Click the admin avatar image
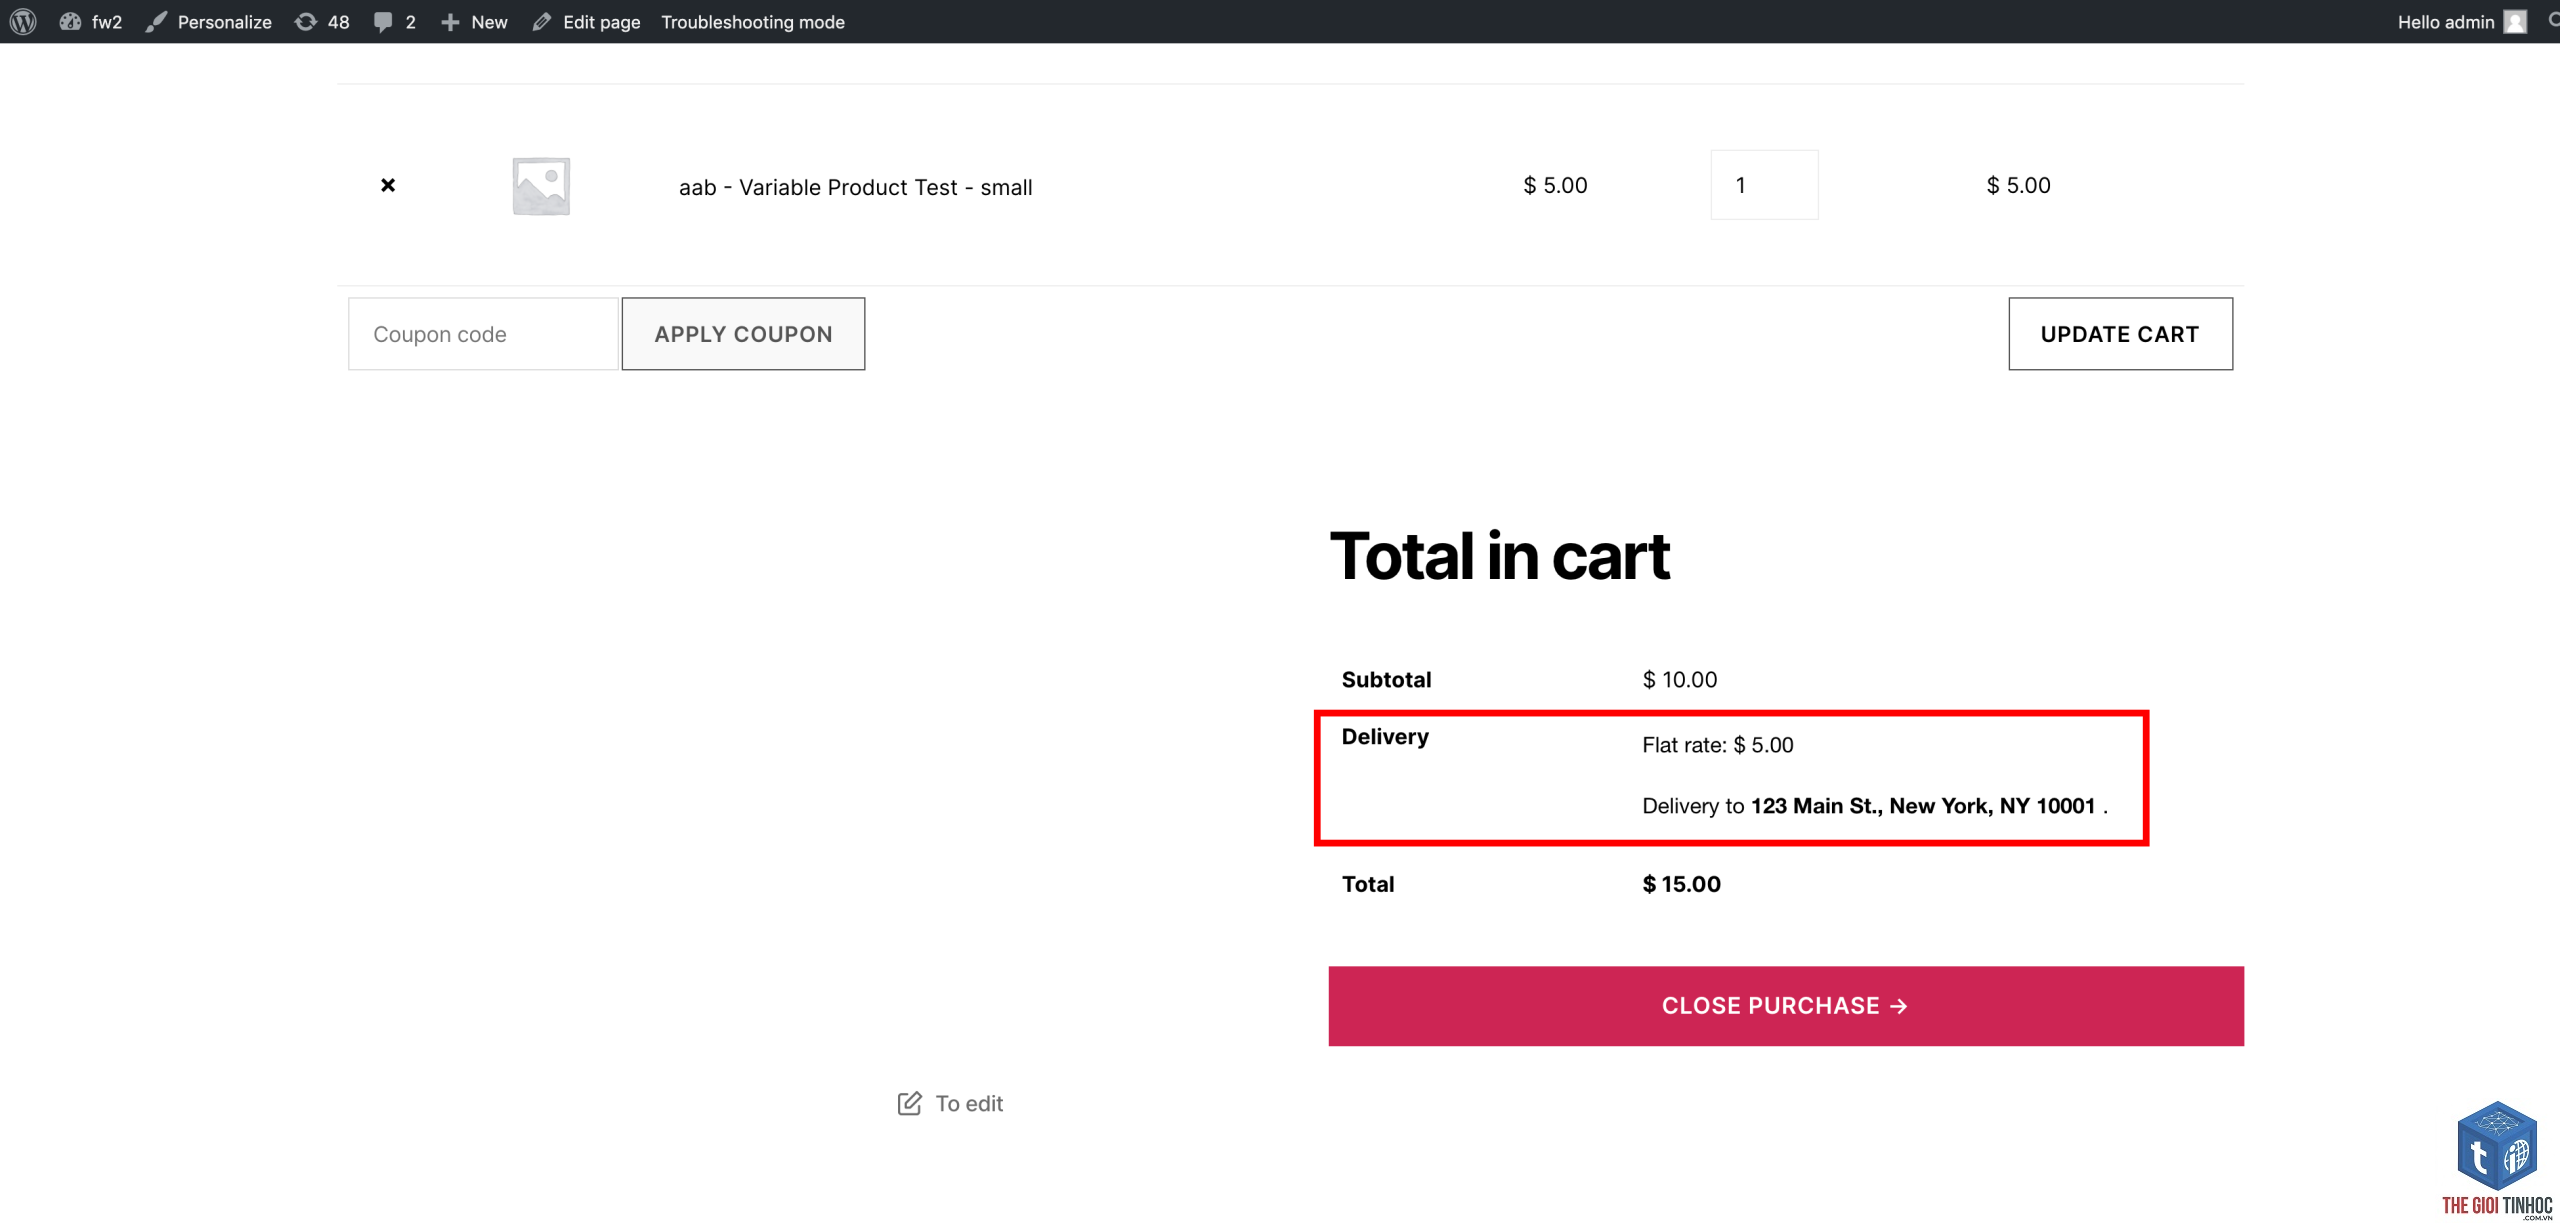The image size is (2560, 1223). click(x=2515, y=21)
